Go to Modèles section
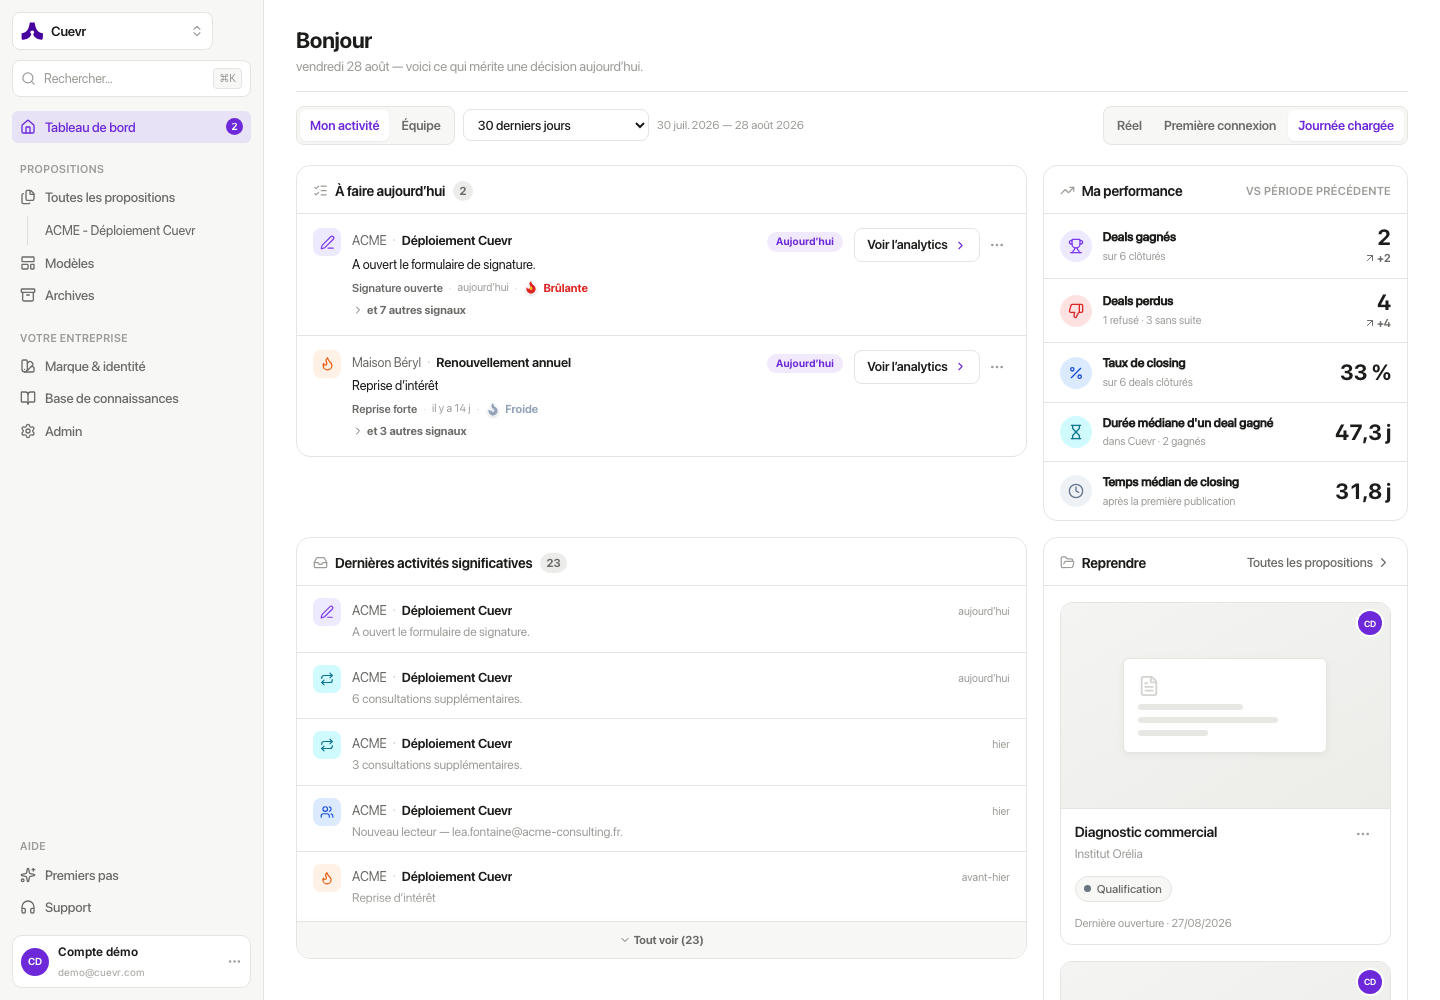 131,263
